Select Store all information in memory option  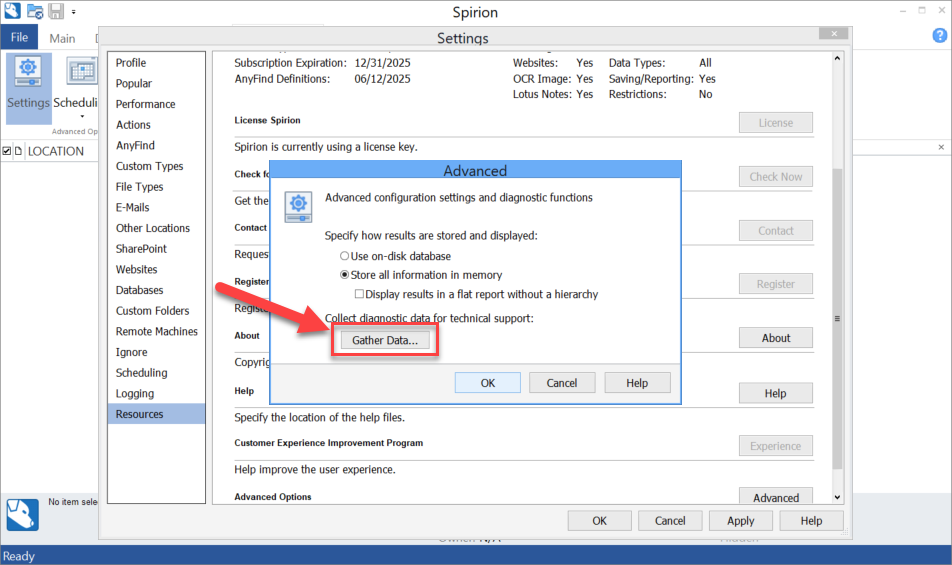tap(344, 275)
